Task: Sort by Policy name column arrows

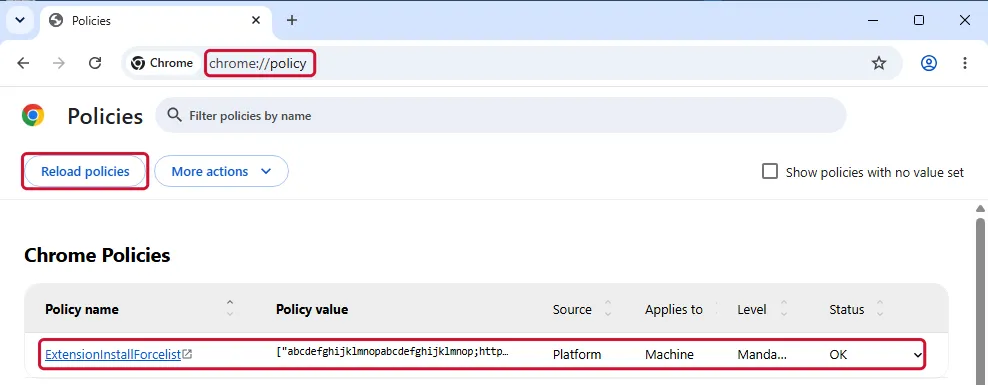Action: pyautogui.click(x=230, y=308)
